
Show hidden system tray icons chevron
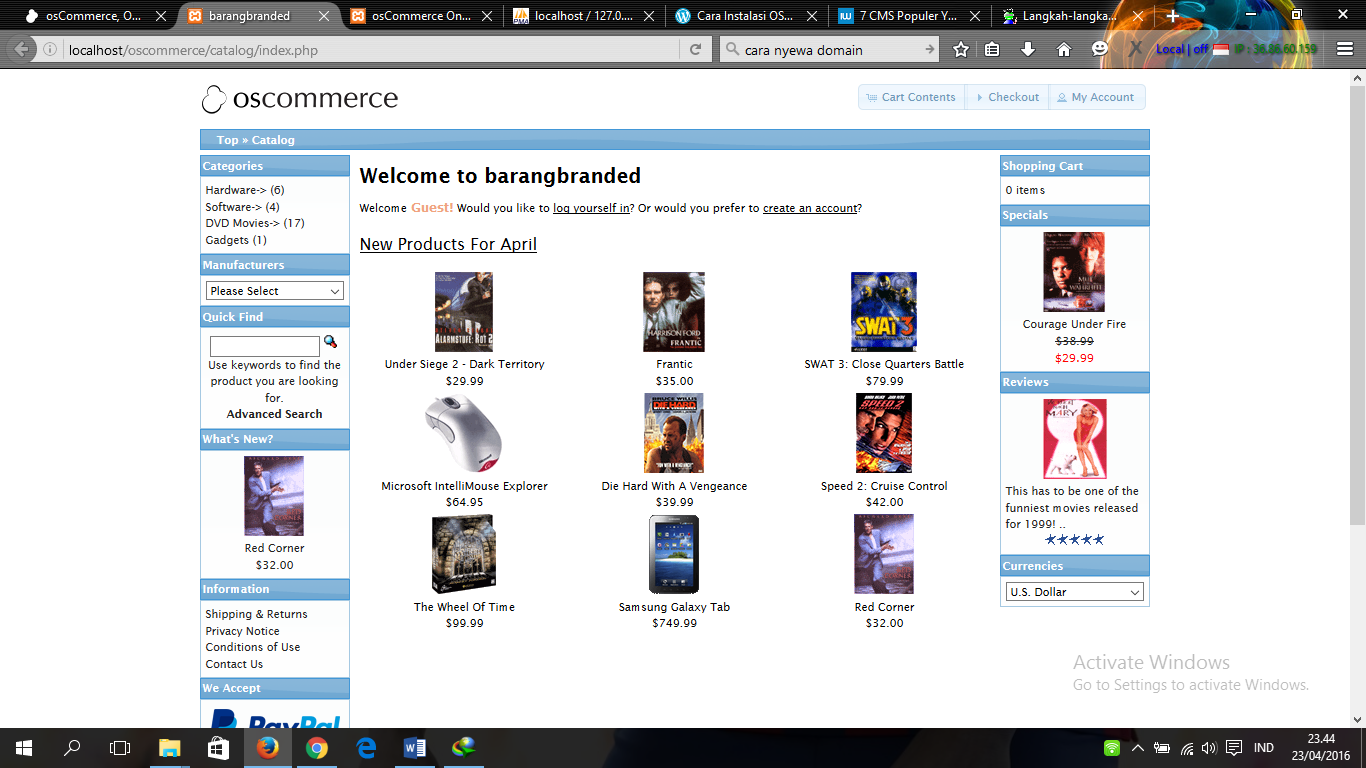click(x=1137, y=748)
